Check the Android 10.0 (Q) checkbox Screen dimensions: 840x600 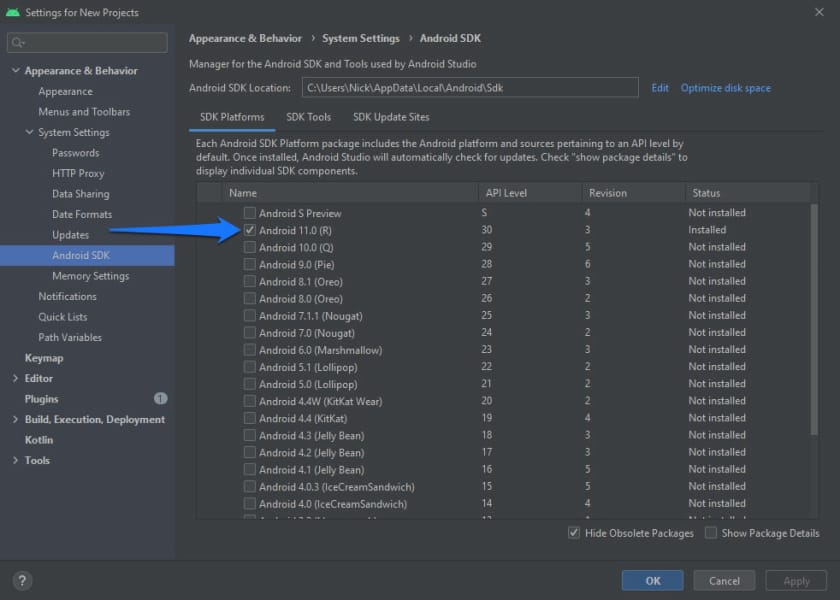(x=250, y=247)
